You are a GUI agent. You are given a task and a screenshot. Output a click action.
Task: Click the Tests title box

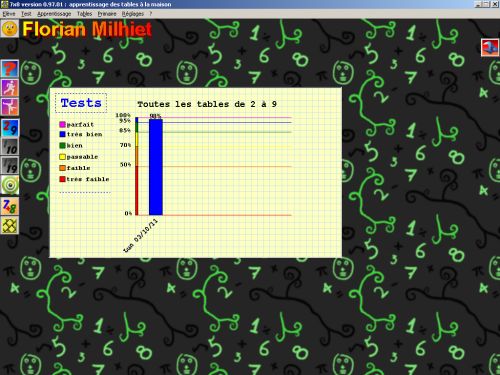(x=81, y=103)
